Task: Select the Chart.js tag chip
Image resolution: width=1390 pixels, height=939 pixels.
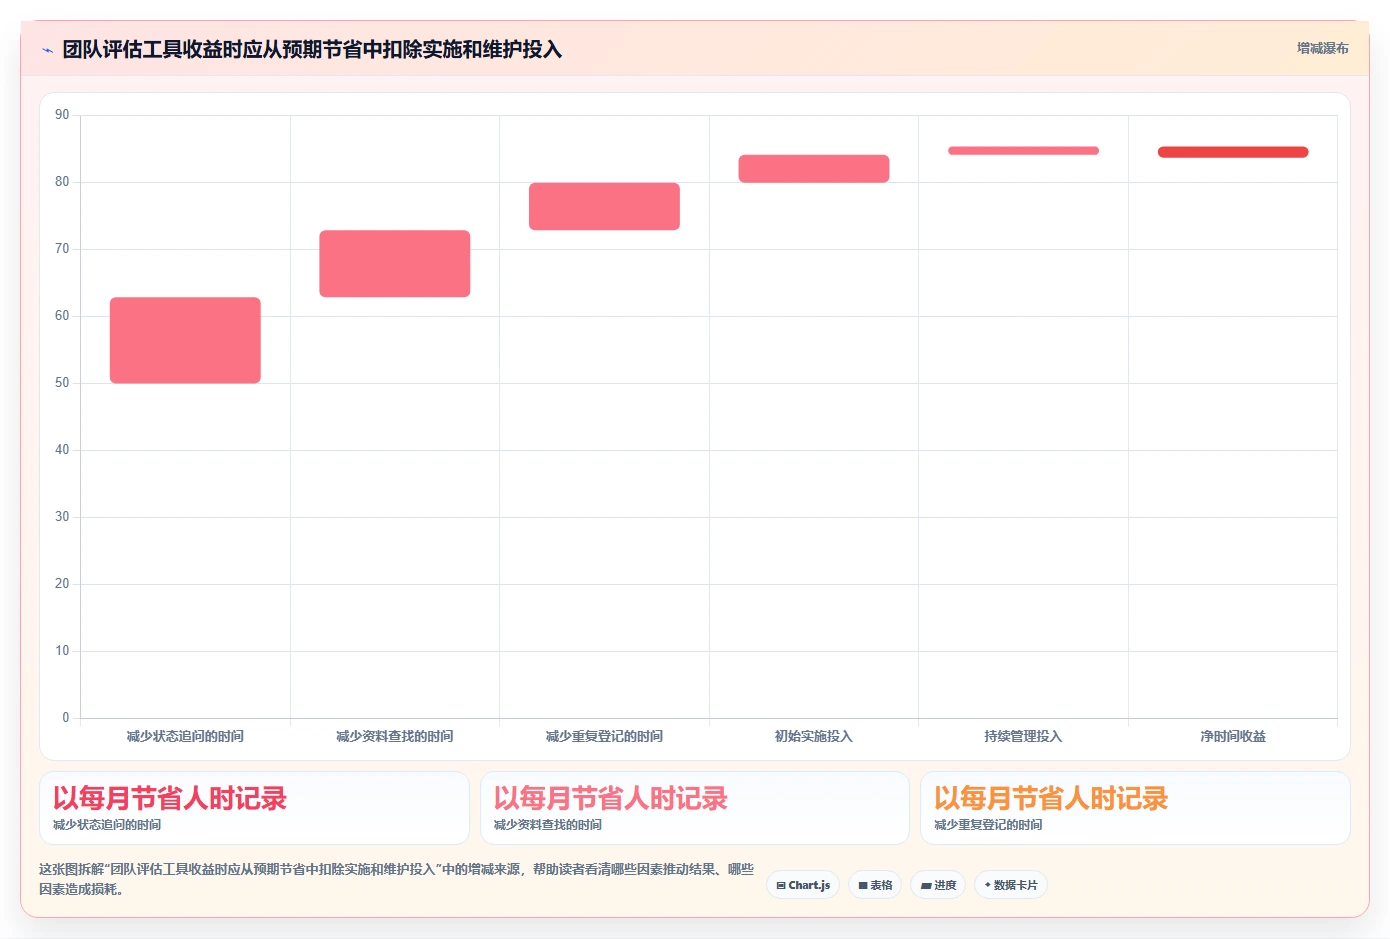Action: click(x=803, y=885)
